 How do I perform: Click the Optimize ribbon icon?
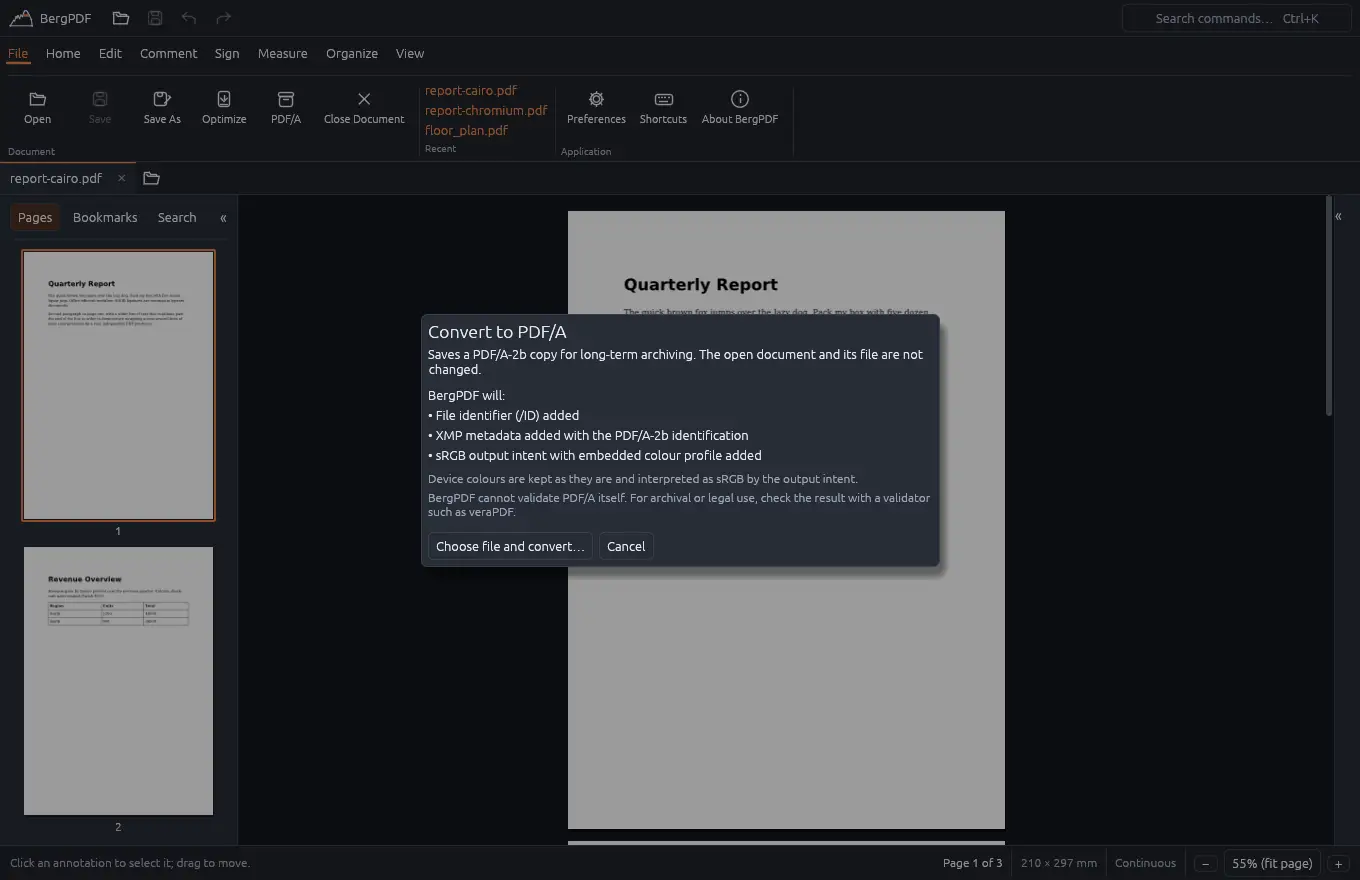[224, 108]
